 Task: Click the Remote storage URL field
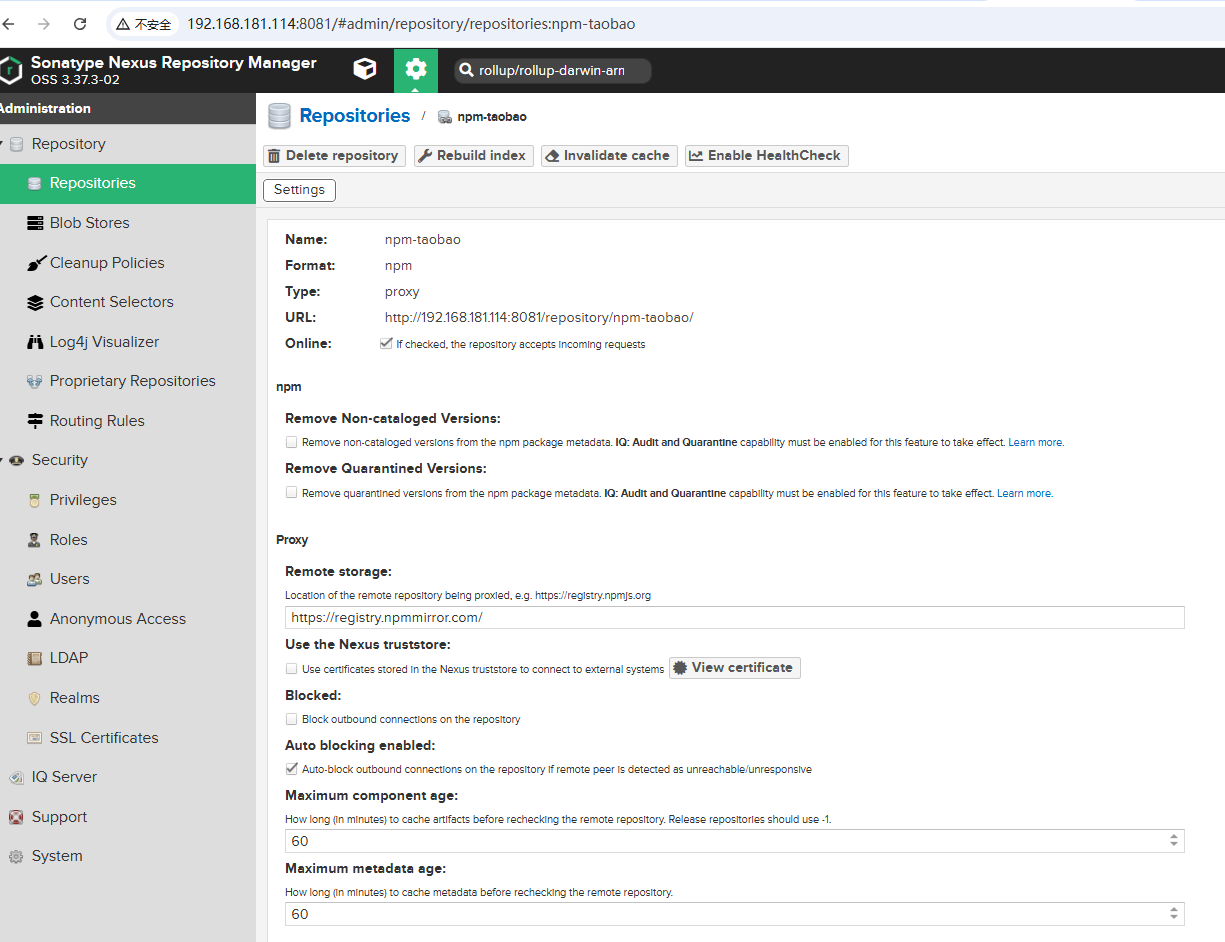734,618
